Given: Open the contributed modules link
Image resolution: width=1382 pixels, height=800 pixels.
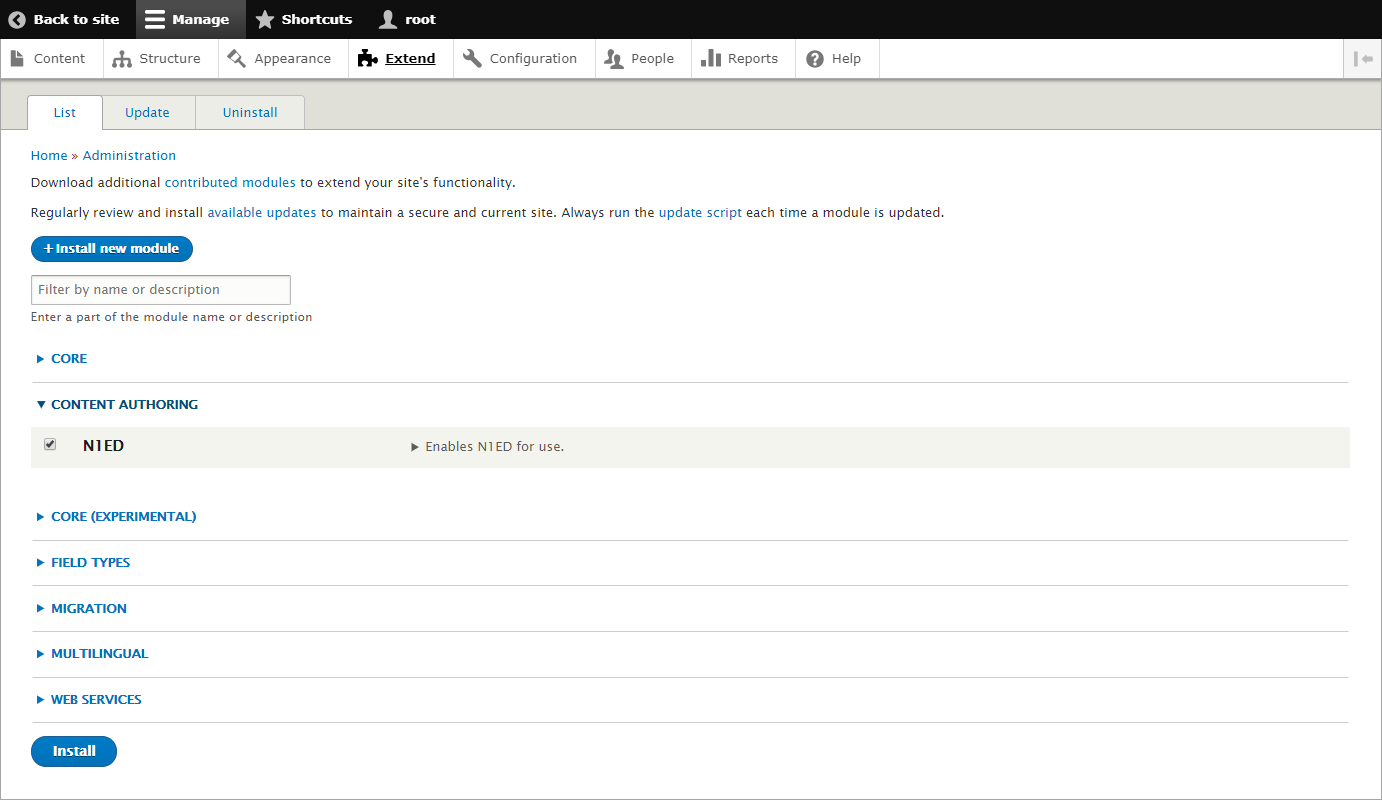Looking at the screenshot, I should (x=230, y=183).
